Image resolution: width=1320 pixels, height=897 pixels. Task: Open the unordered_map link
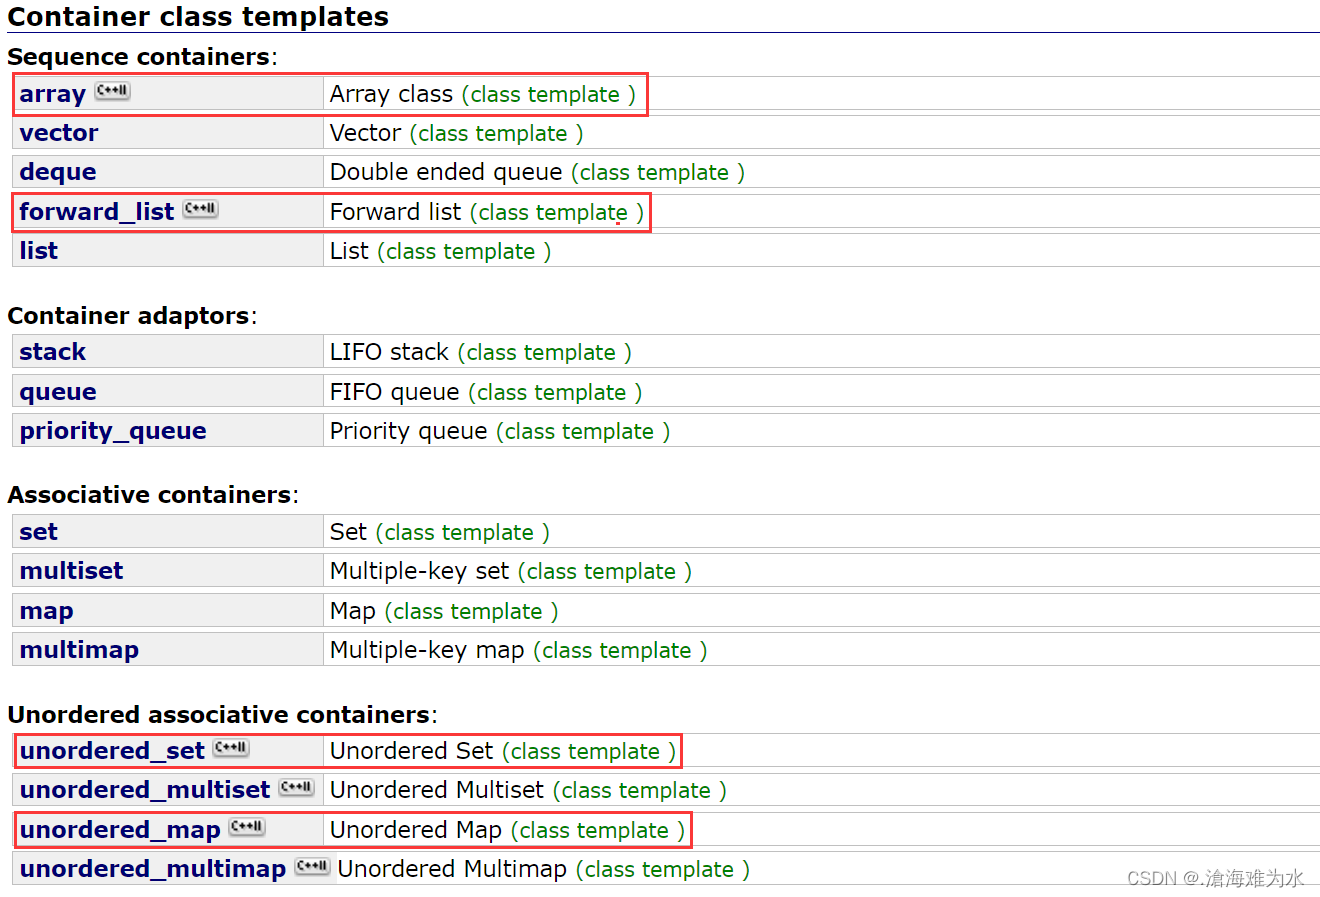[x=120, y=830]
